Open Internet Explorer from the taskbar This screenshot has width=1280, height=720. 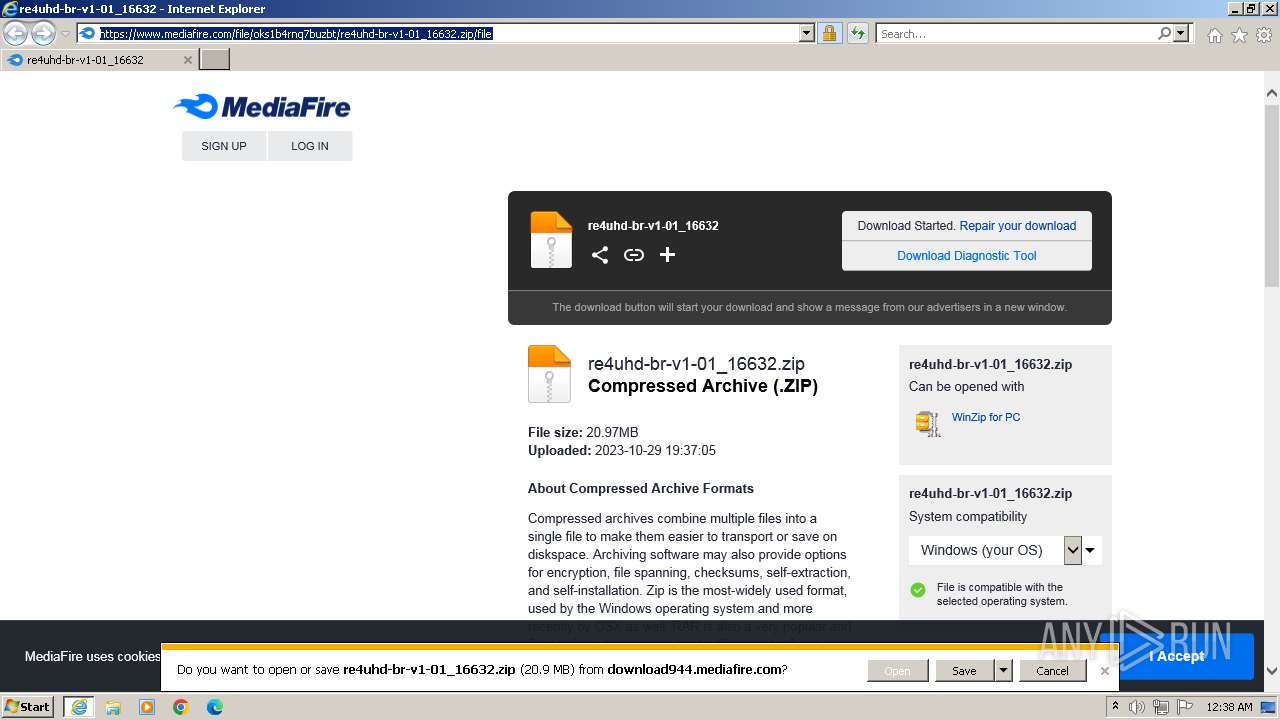(78, 707)
